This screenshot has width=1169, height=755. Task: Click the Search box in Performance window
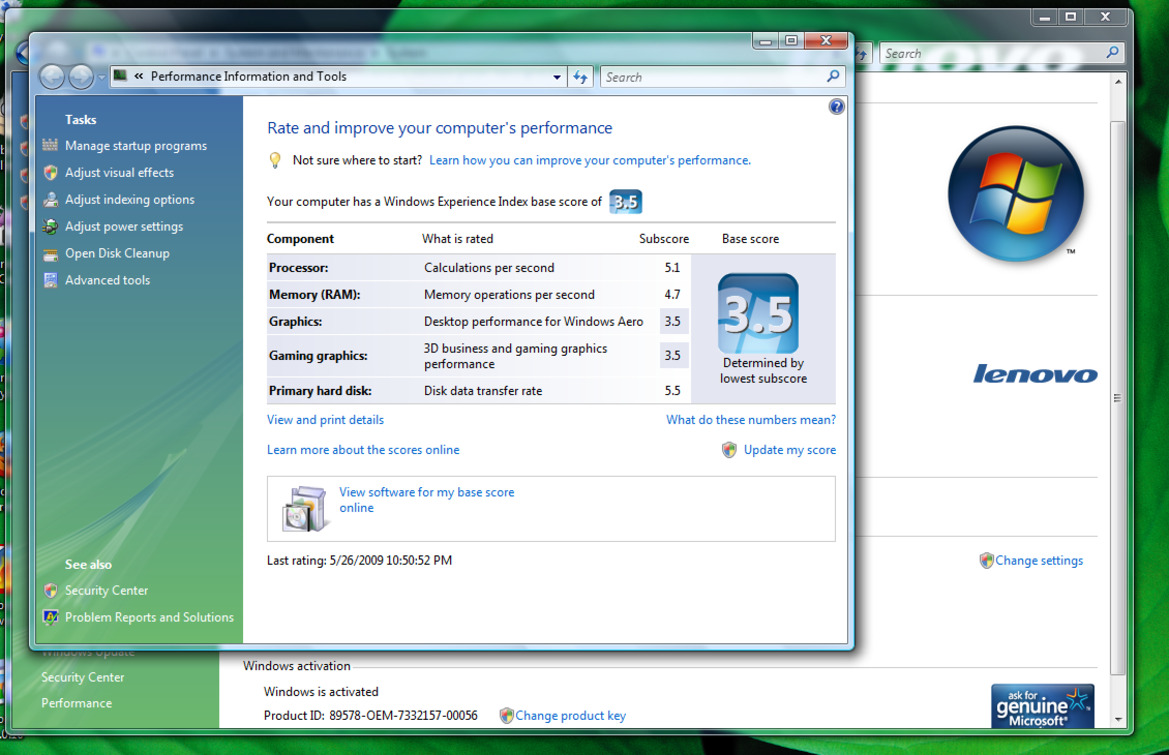[x=722, y=77]
